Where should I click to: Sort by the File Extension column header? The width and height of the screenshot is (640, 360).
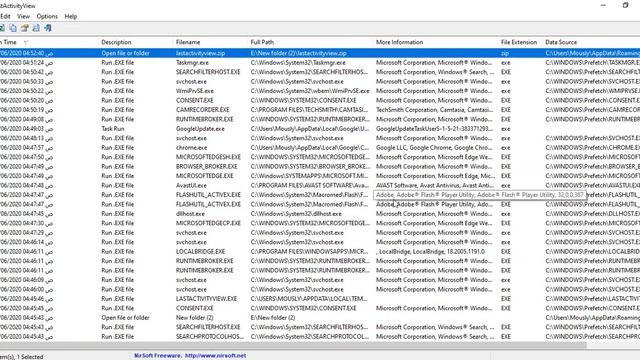click(x=519, y=42)
